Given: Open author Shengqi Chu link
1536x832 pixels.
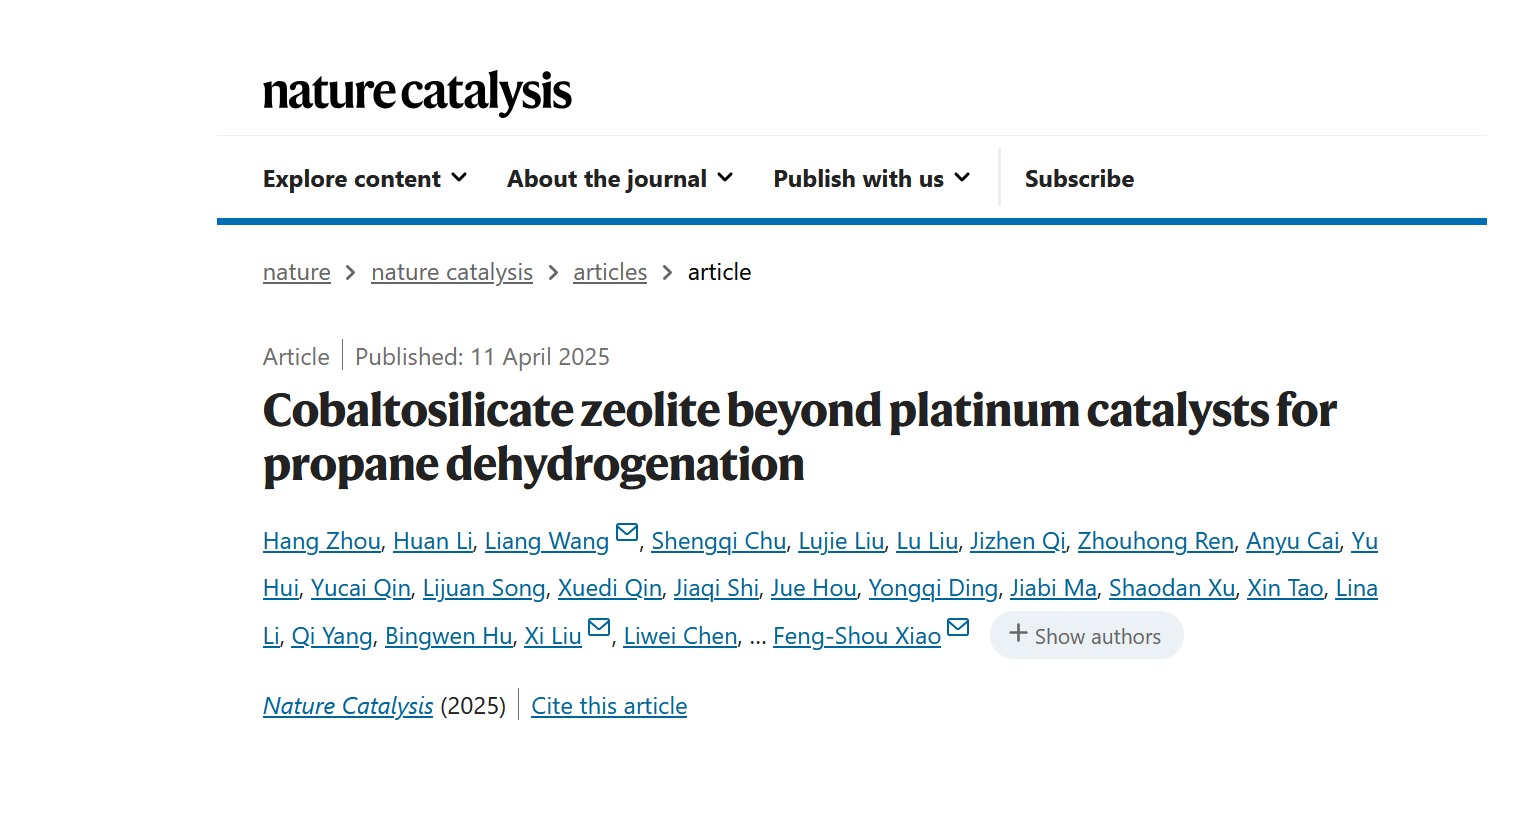Looking at the screenshot, I should click(x=719, y=541).
